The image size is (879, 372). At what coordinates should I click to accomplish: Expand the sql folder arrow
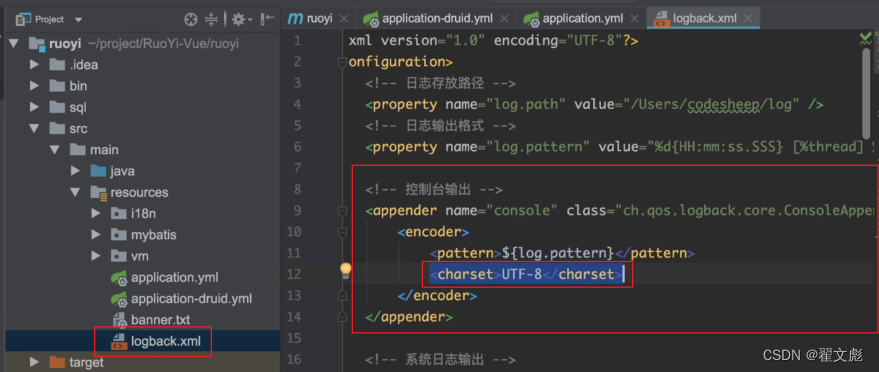pyautogui.click(x=34, y=107)
